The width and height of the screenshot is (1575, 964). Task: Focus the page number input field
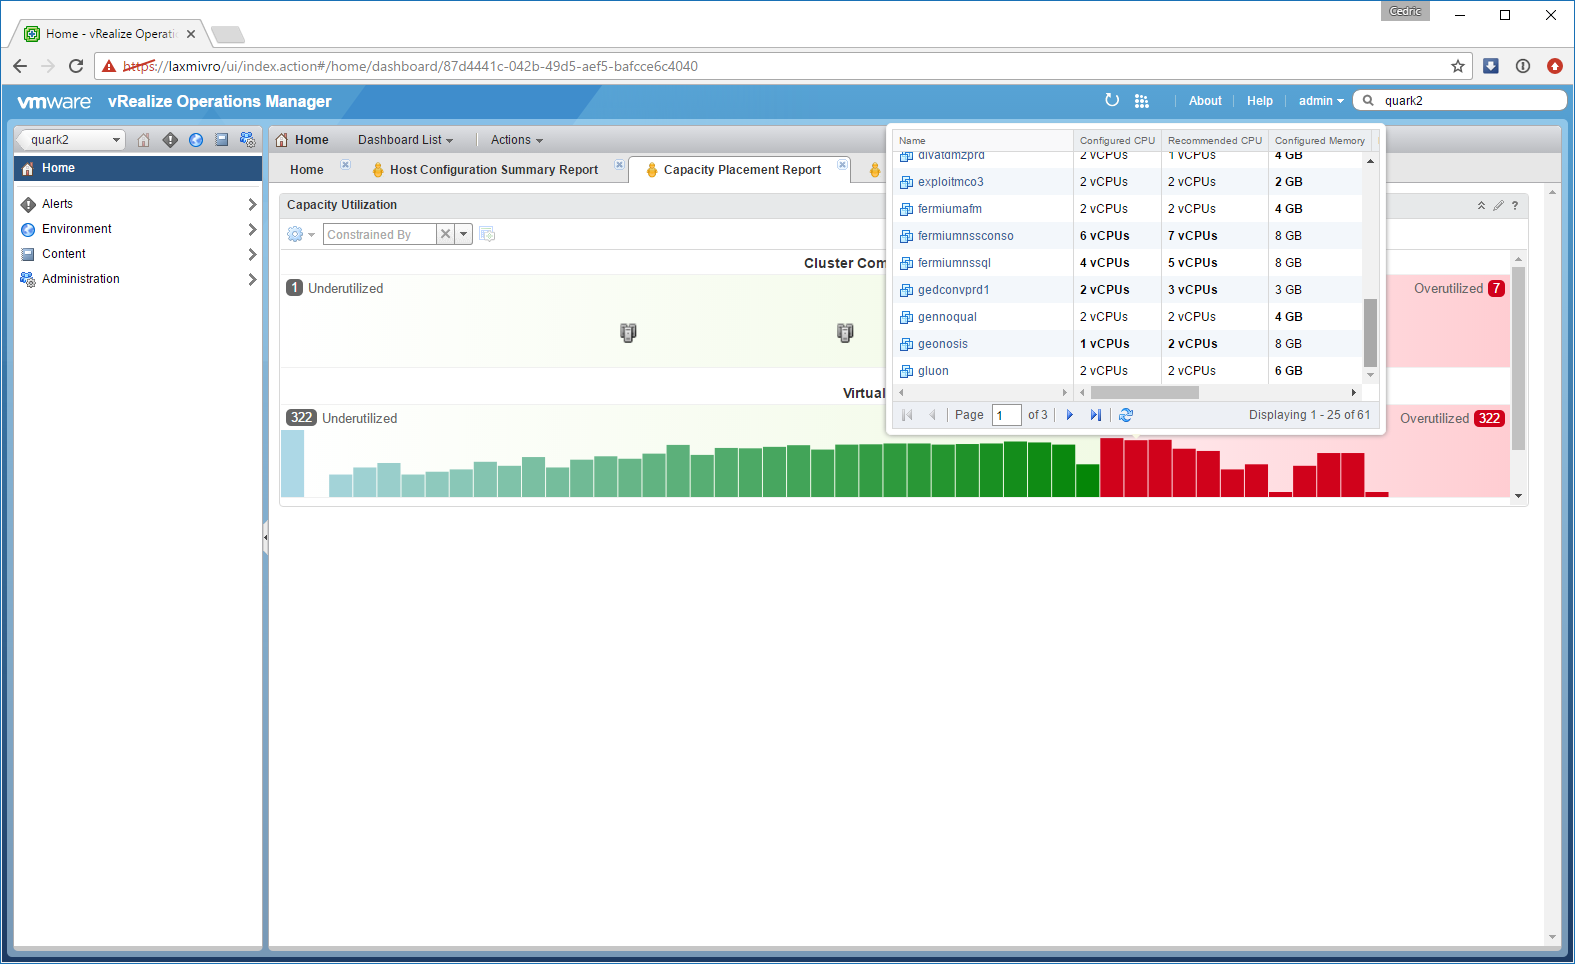coord(1006,415)
